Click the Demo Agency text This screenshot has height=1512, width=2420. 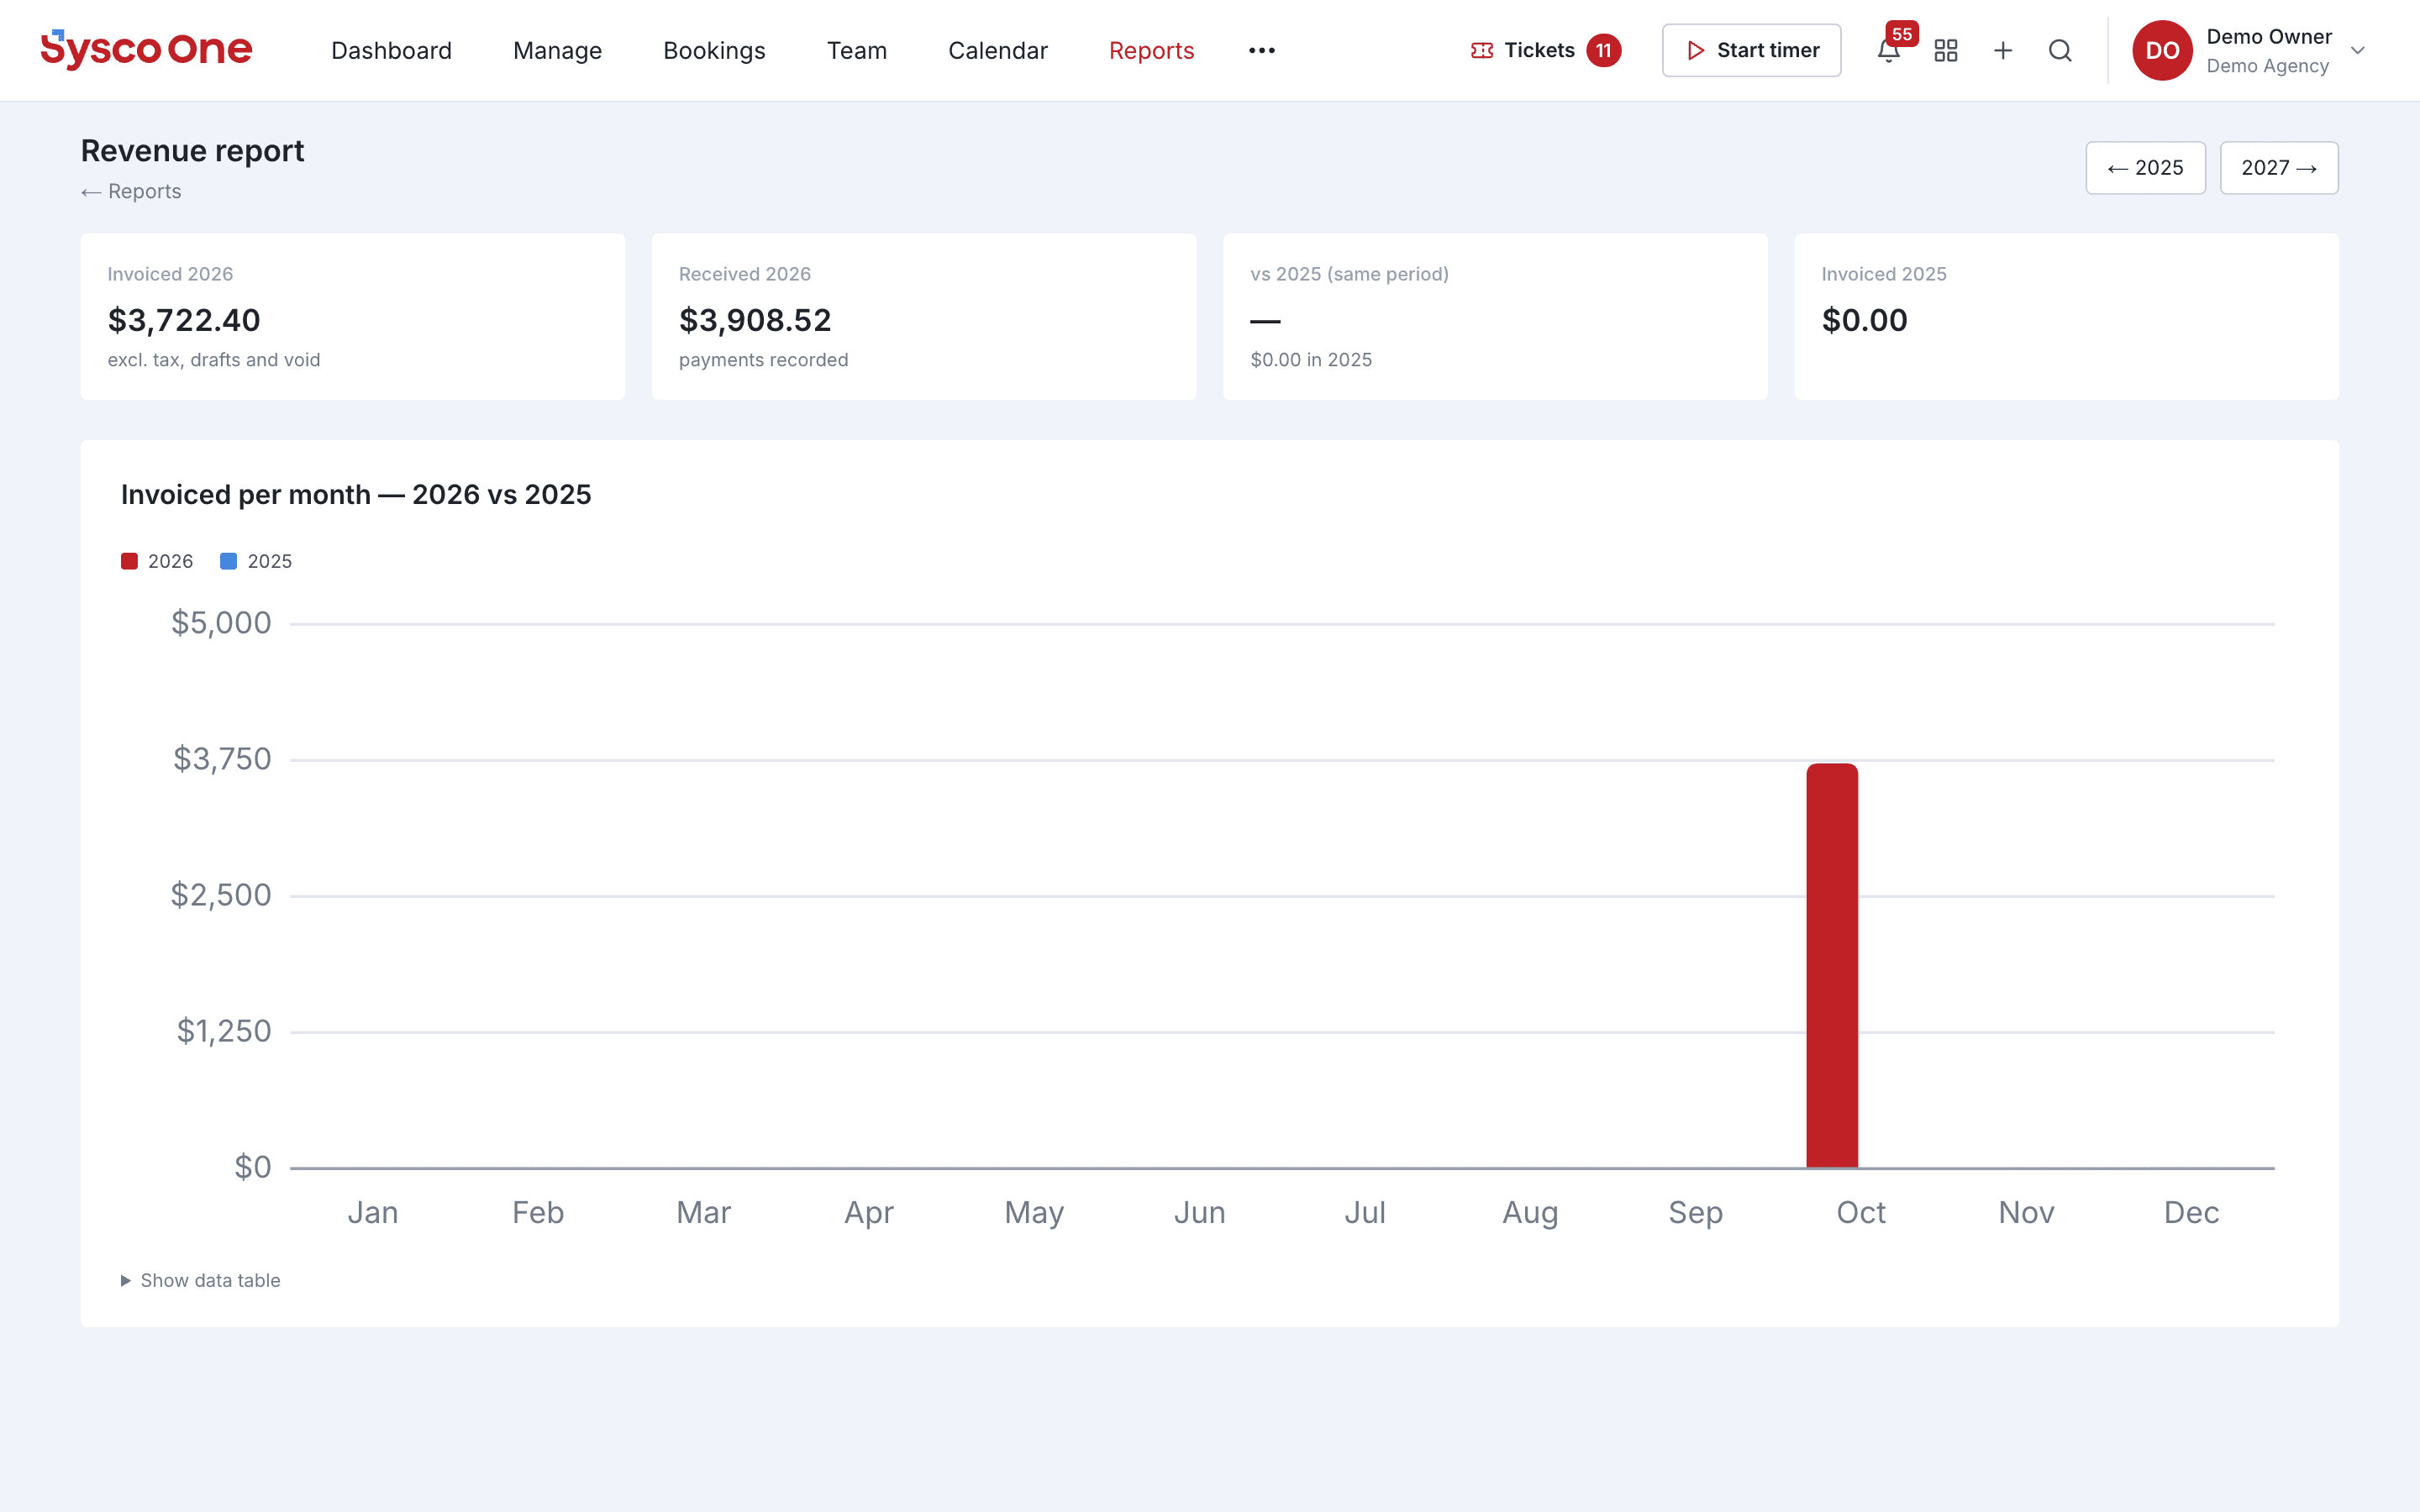tap(2267, 66)
